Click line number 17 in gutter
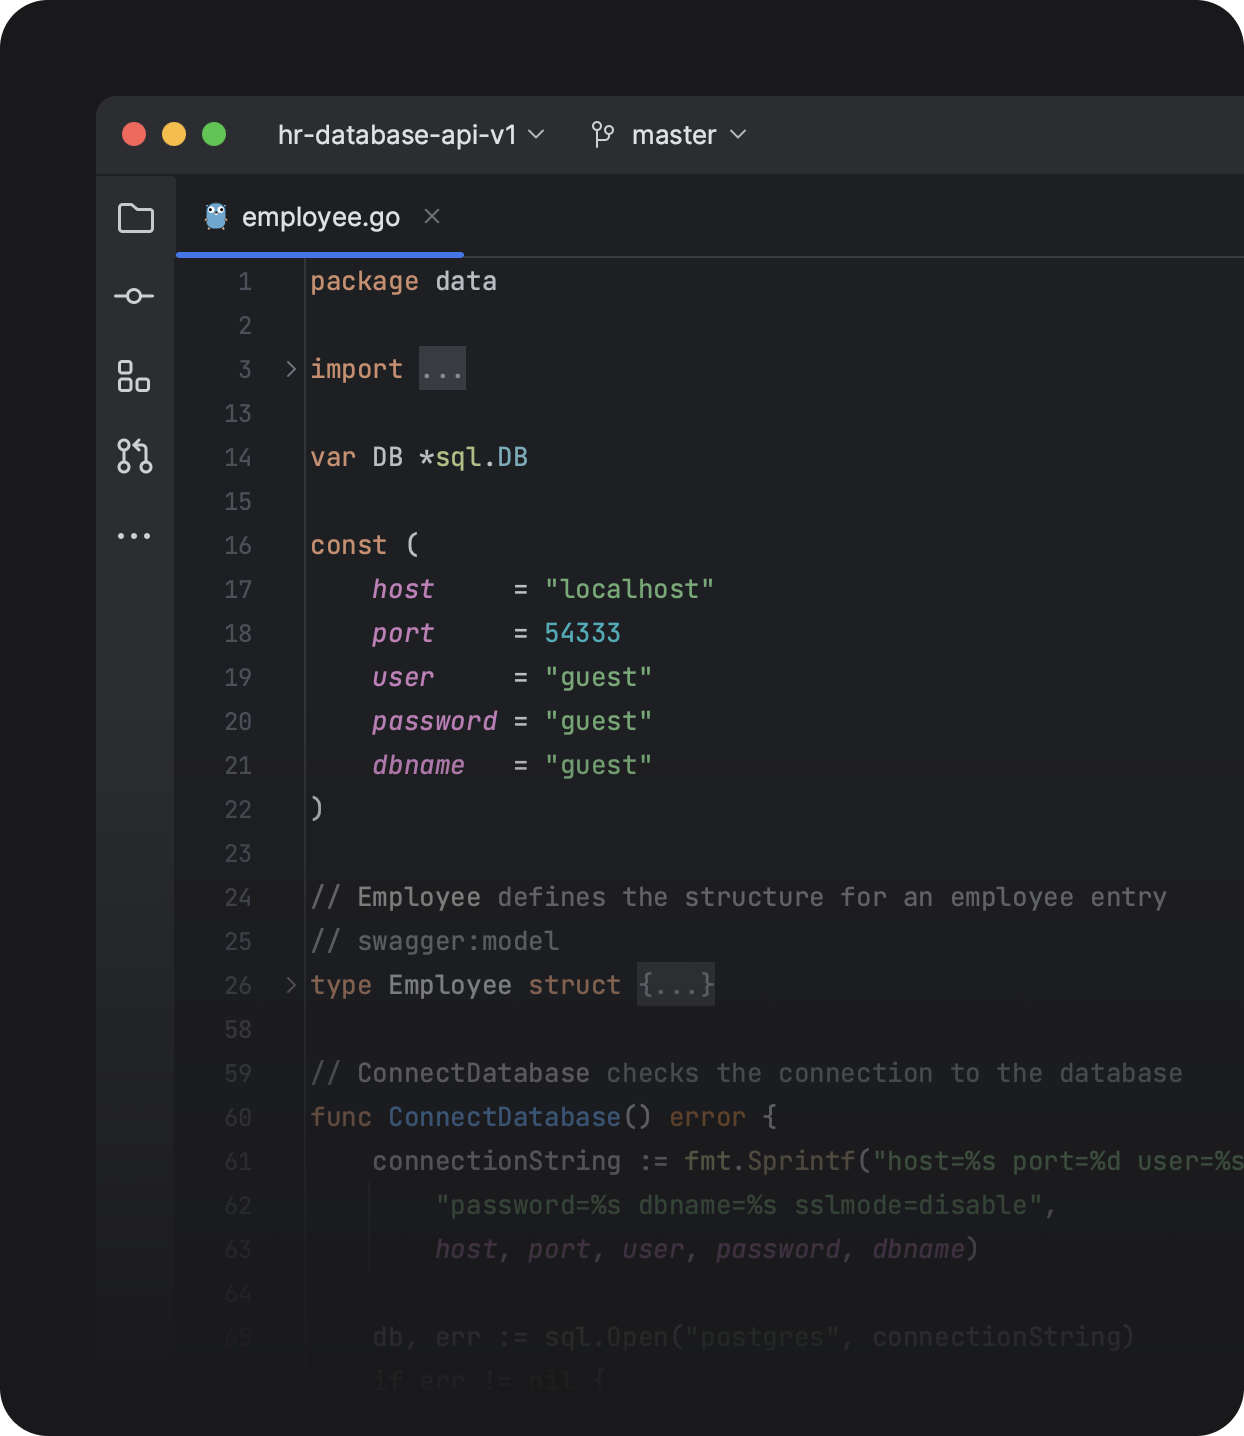The width and height of the screenshot is (1244, 1436). pyautogui.click(x=238, y=589)
